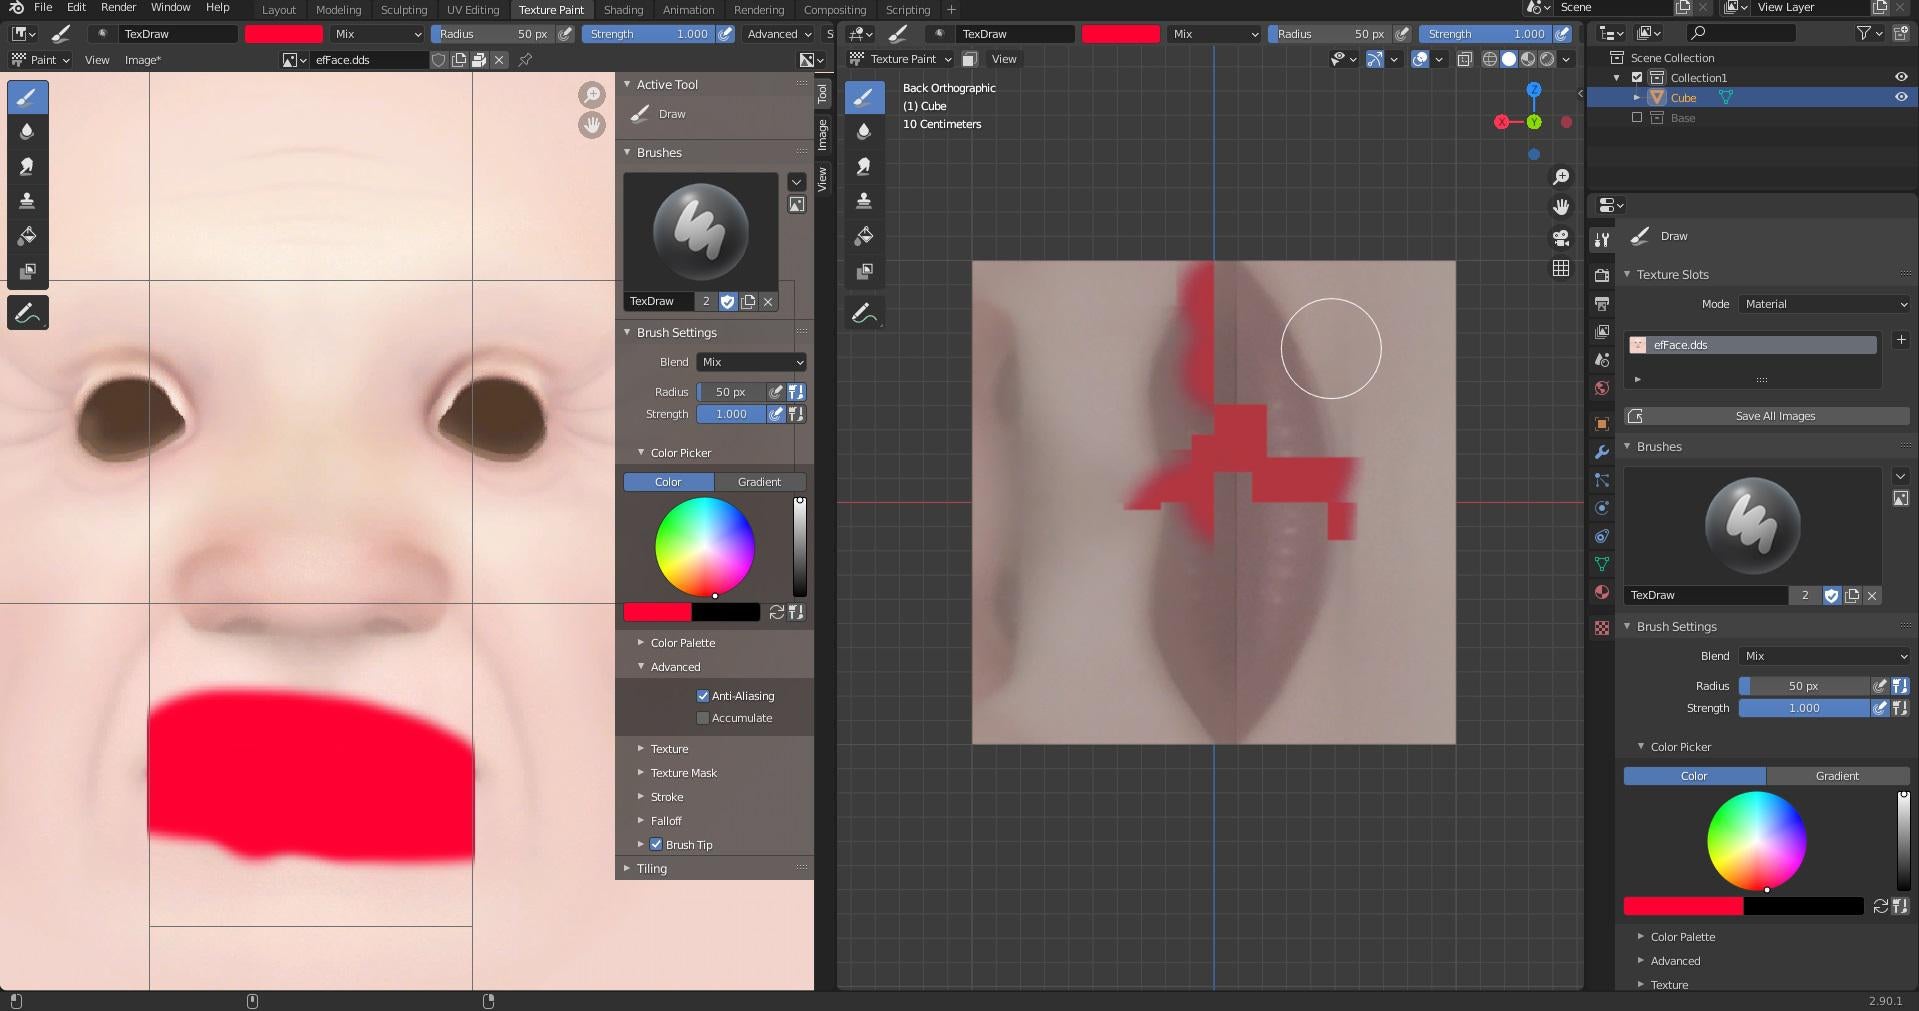Select Fill tool in image editor toolbar
Screen dimensions: 1919x1011
tap(27, 236)
